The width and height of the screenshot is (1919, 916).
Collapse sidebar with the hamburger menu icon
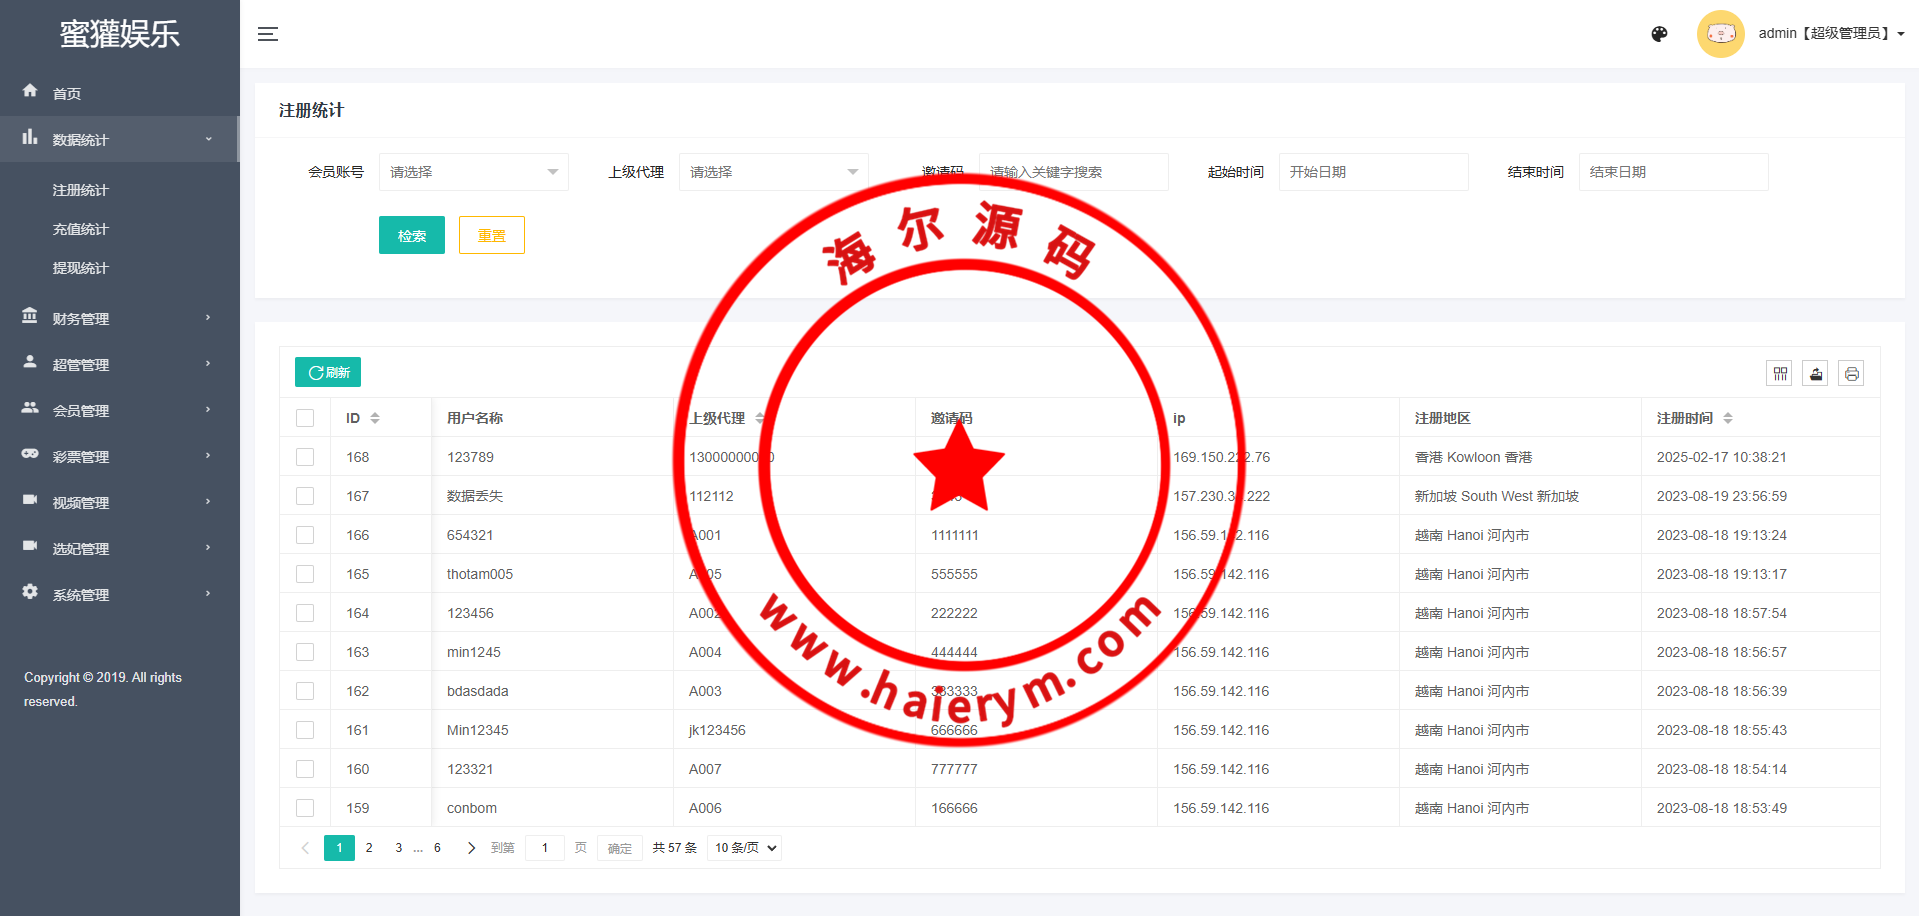pyautogui.click(x=267, y=34)
